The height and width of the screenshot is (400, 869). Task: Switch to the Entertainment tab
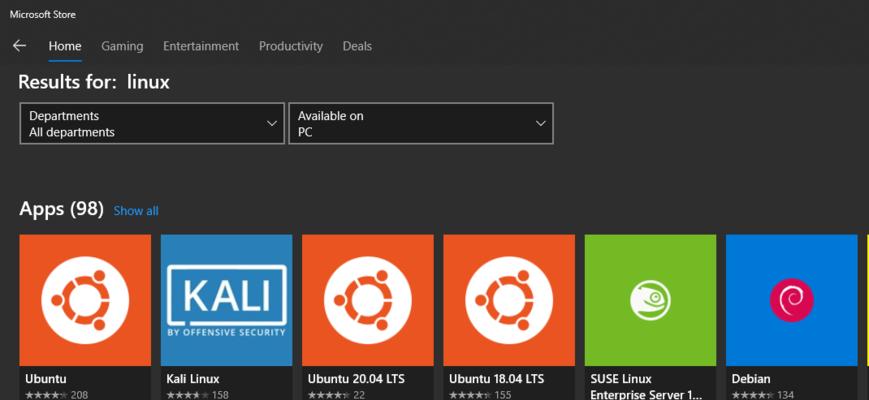coord(201,47)
